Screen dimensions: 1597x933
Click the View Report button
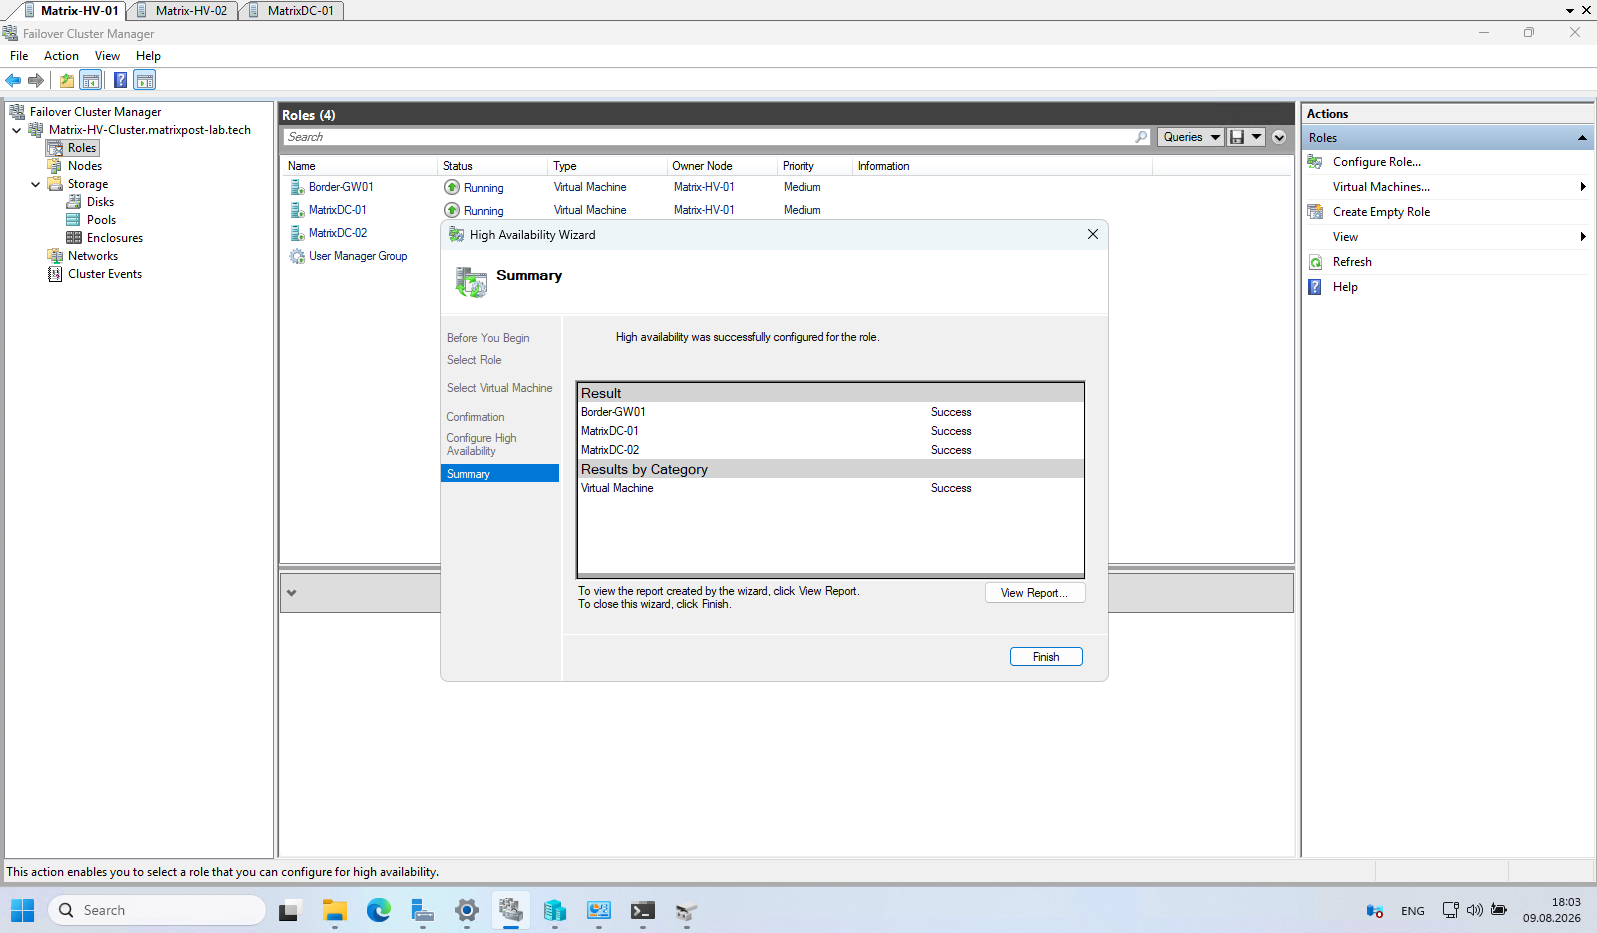(x=1035, y=593)
